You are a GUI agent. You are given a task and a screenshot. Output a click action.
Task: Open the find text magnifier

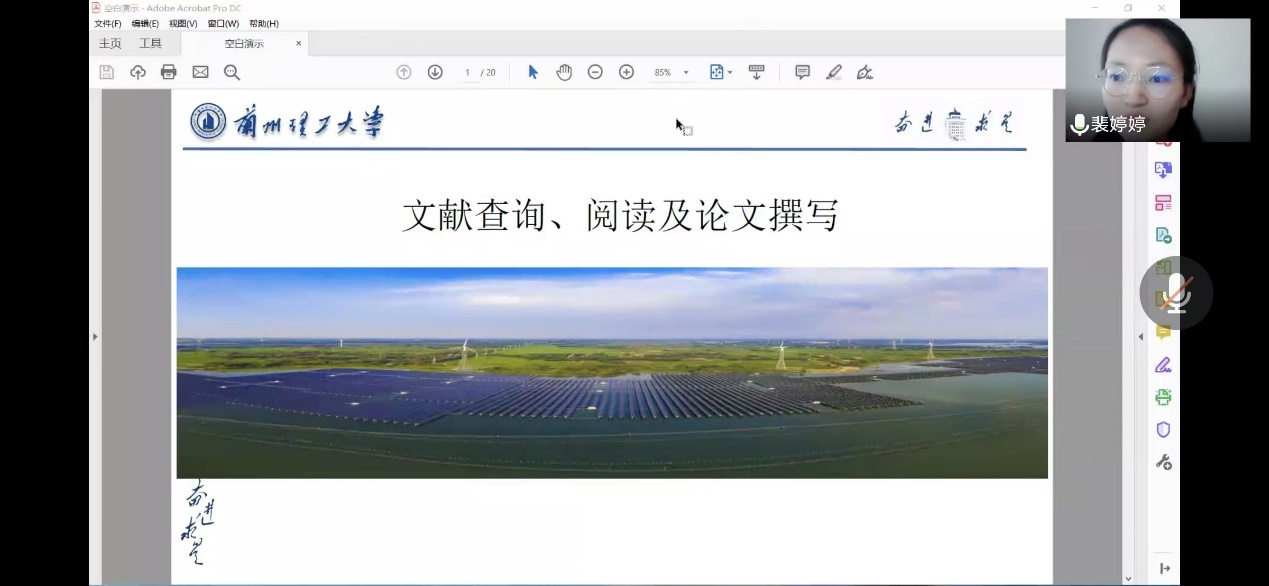(232, 72)
